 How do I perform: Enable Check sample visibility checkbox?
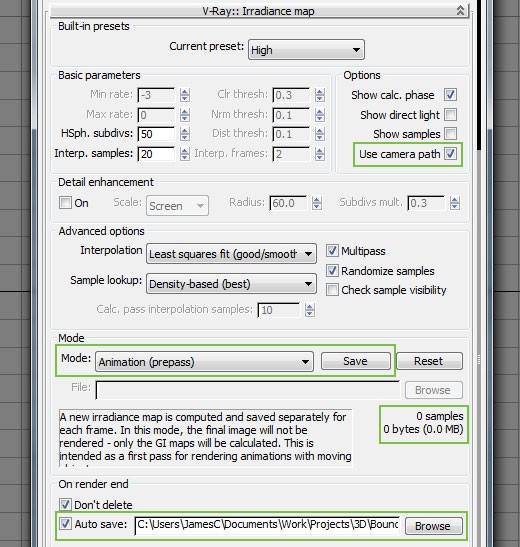point(332,290)
